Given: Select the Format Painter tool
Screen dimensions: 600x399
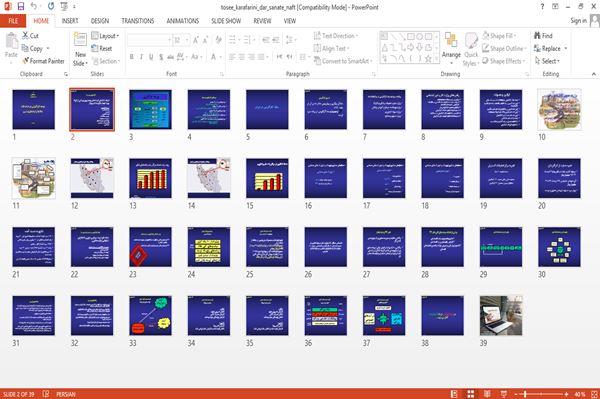Looking at the screenshot, I should click(43, 61).
